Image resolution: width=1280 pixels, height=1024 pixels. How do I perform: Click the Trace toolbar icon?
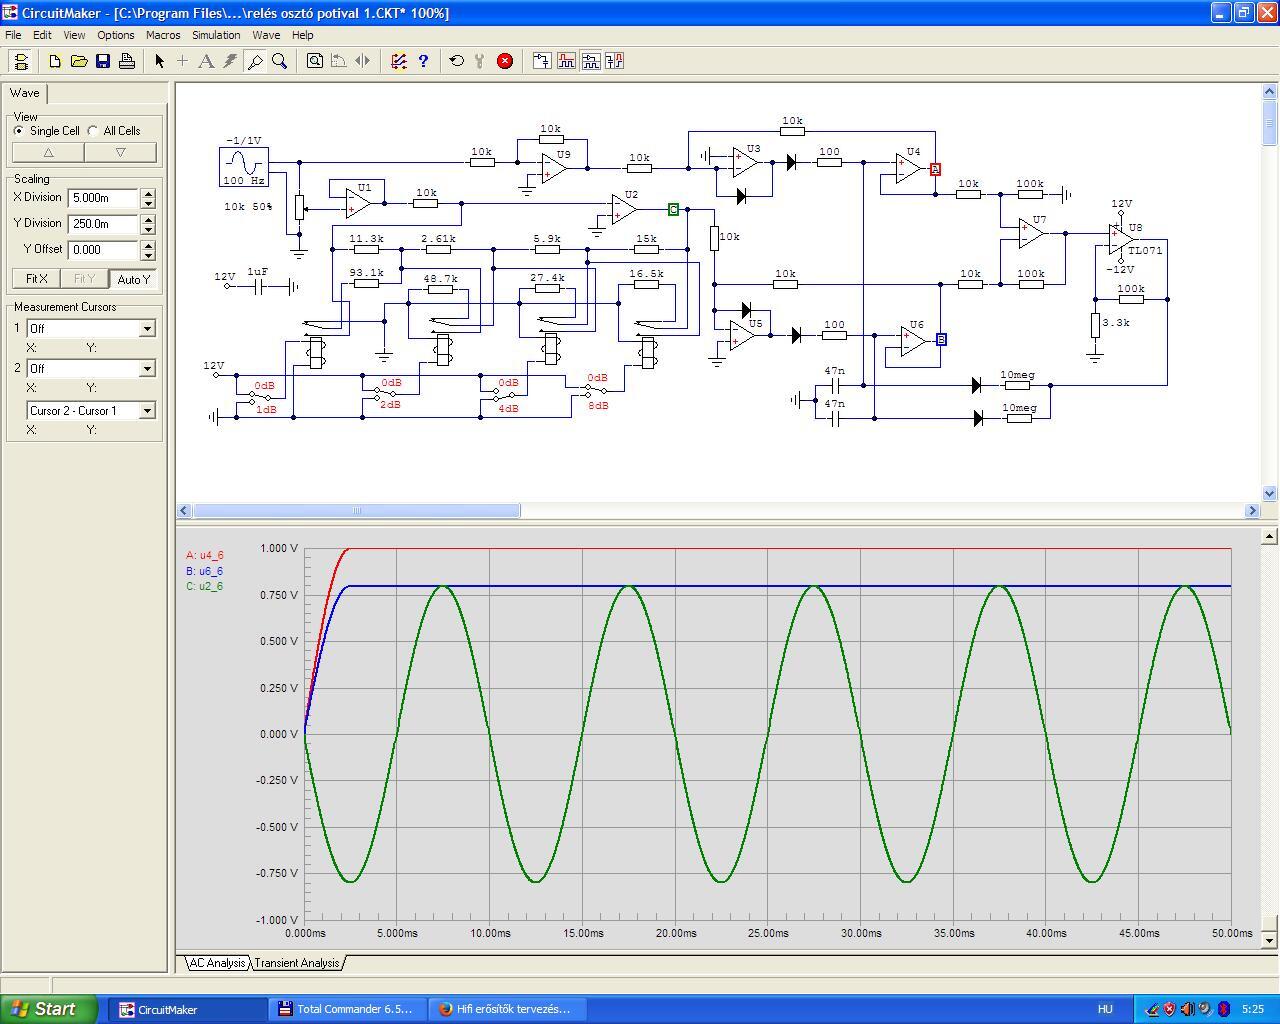click(x=542, y=61)
